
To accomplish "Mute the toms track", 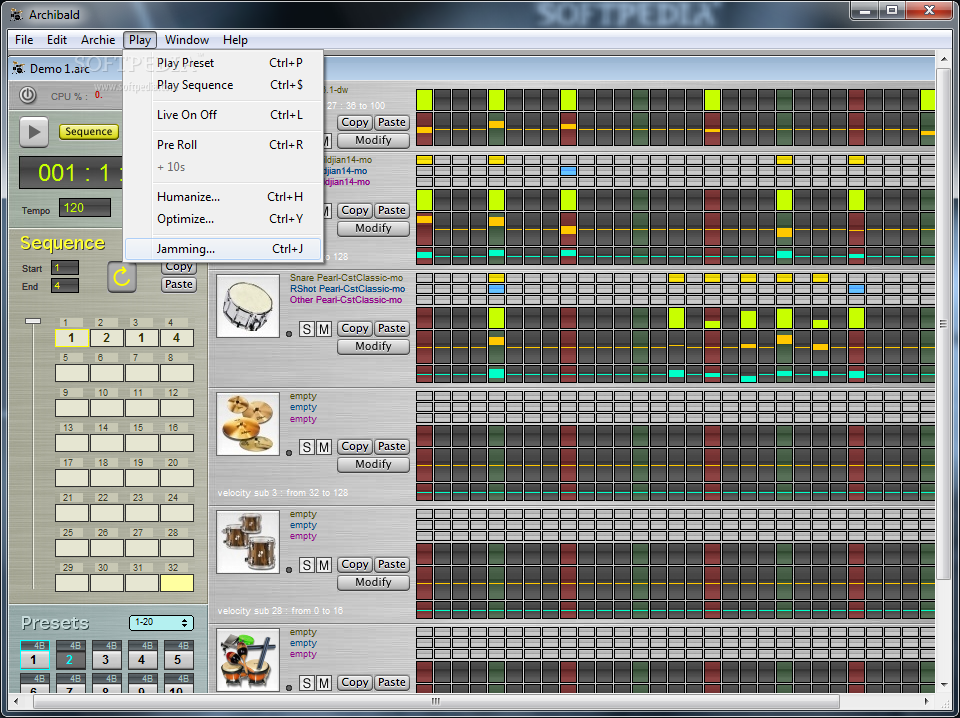I will point(324,566).
